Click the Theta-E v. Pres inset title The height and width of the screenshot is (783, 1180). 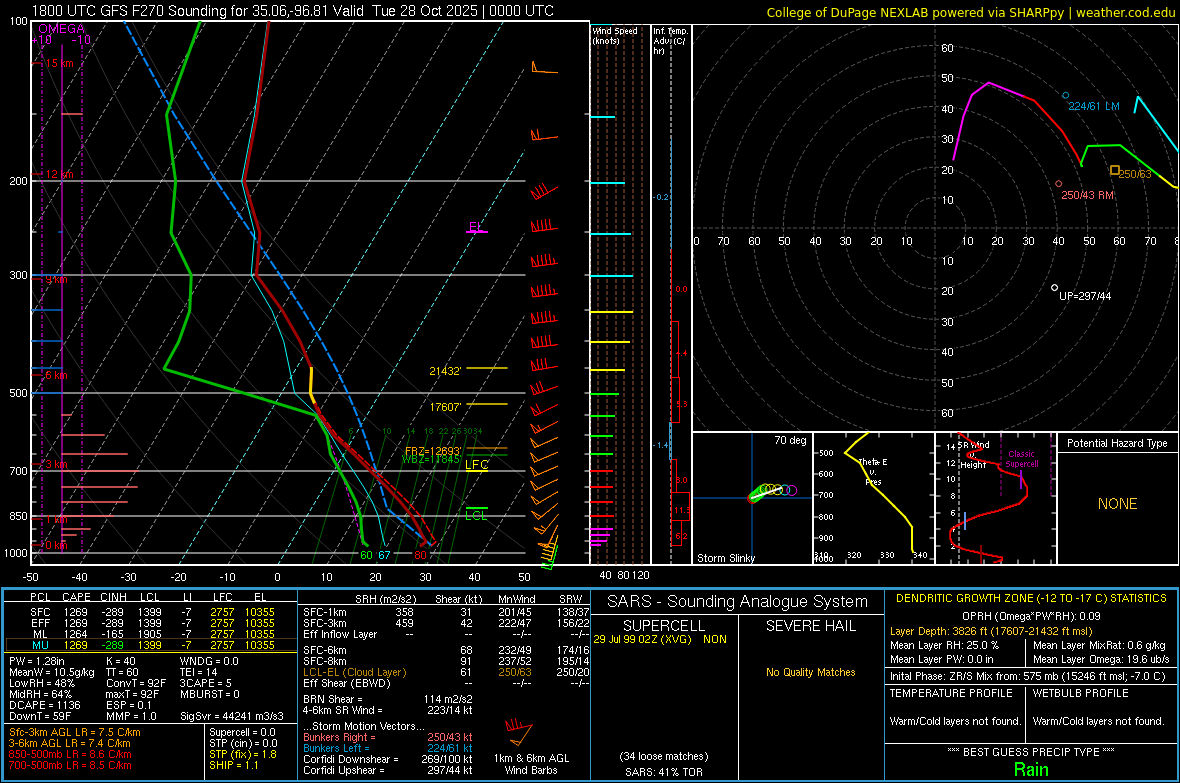pyautogui.click(x=873, y=471)
